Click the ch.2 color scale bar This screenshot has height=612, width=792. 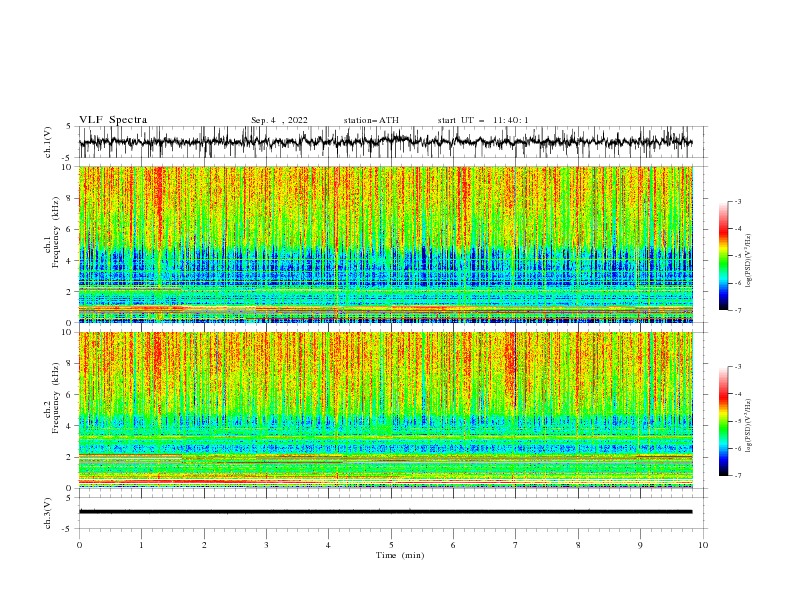723,421
